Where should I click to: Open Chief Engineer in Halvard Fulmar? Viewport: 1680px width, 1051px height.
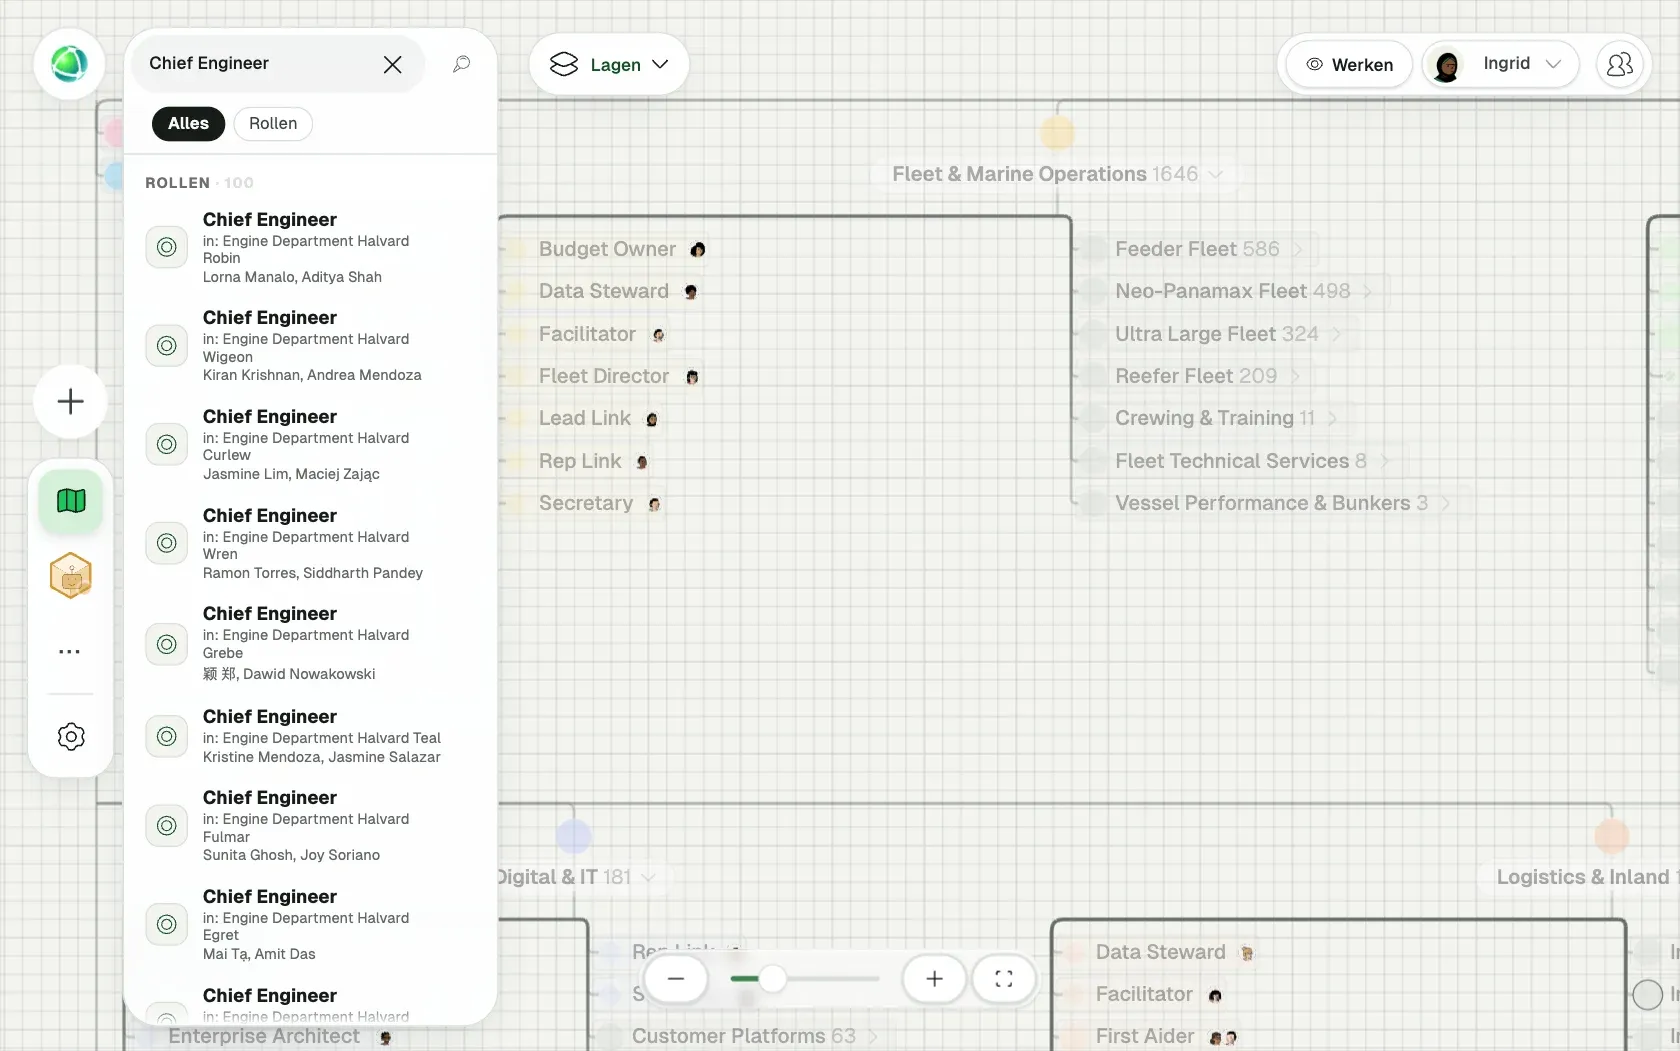point(311,825)
